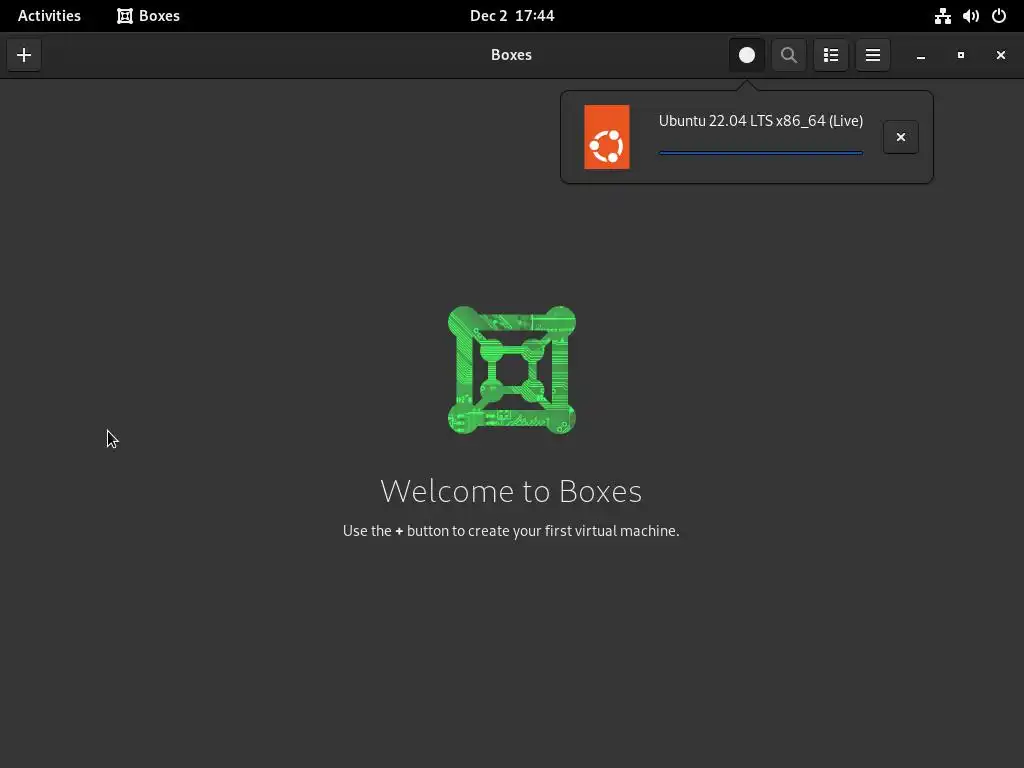Viewport: 1024px width, 768px height.
Task: Click the volume speaker icon
Action: tap(970, 16)
